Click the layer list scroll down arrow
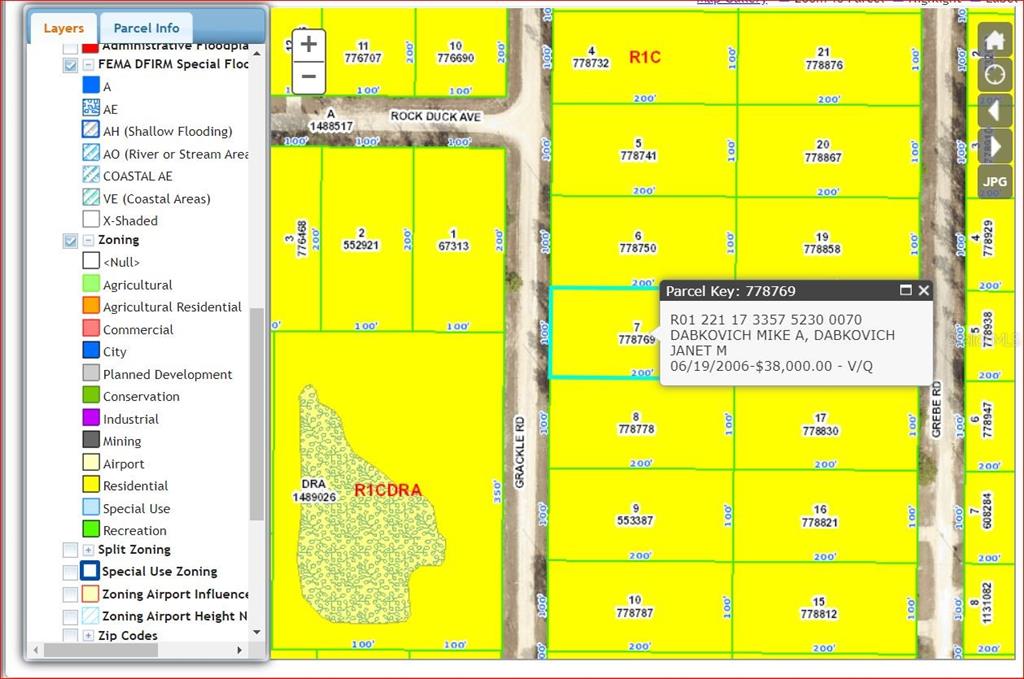This screenshot has width=1024, height=679. [x=257, y=632]
